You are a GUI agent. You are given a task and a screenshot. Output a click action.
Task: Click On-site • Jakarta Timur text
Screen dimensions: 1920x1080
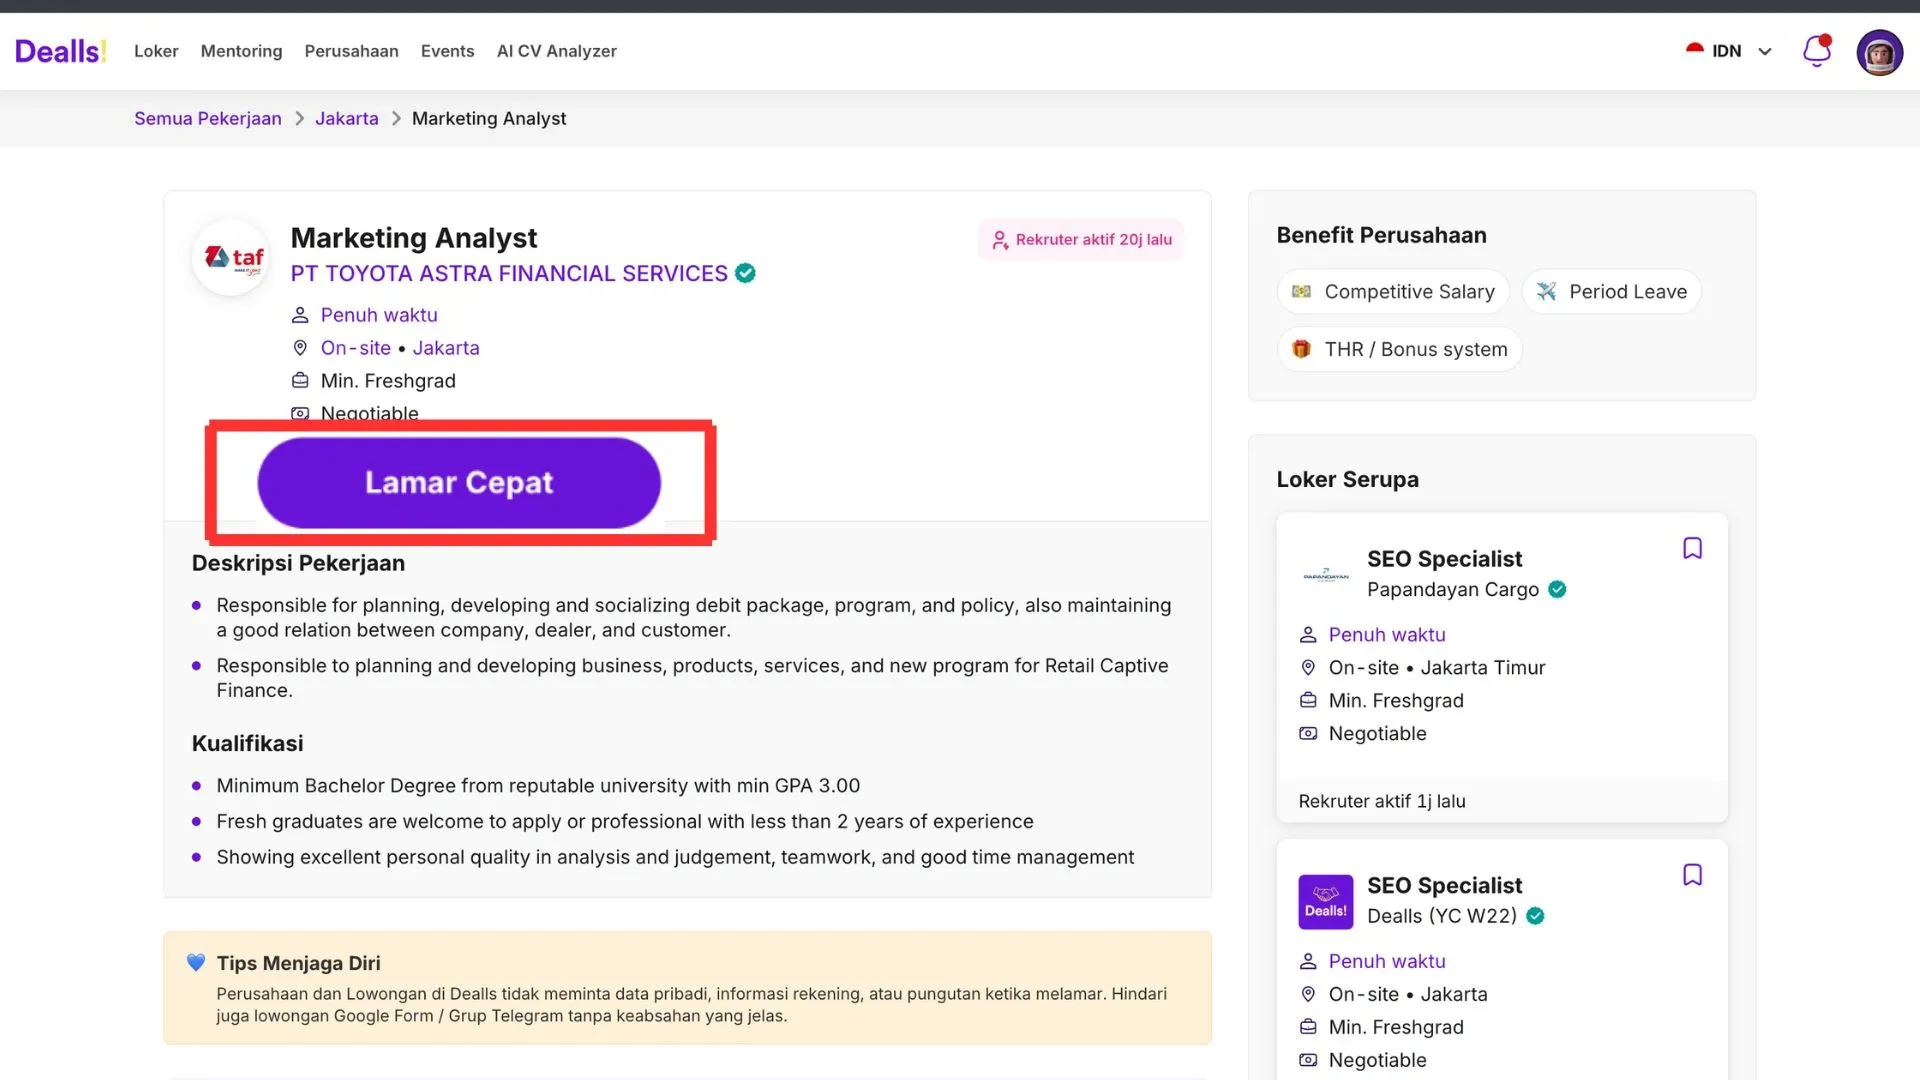click(1437, 668)
